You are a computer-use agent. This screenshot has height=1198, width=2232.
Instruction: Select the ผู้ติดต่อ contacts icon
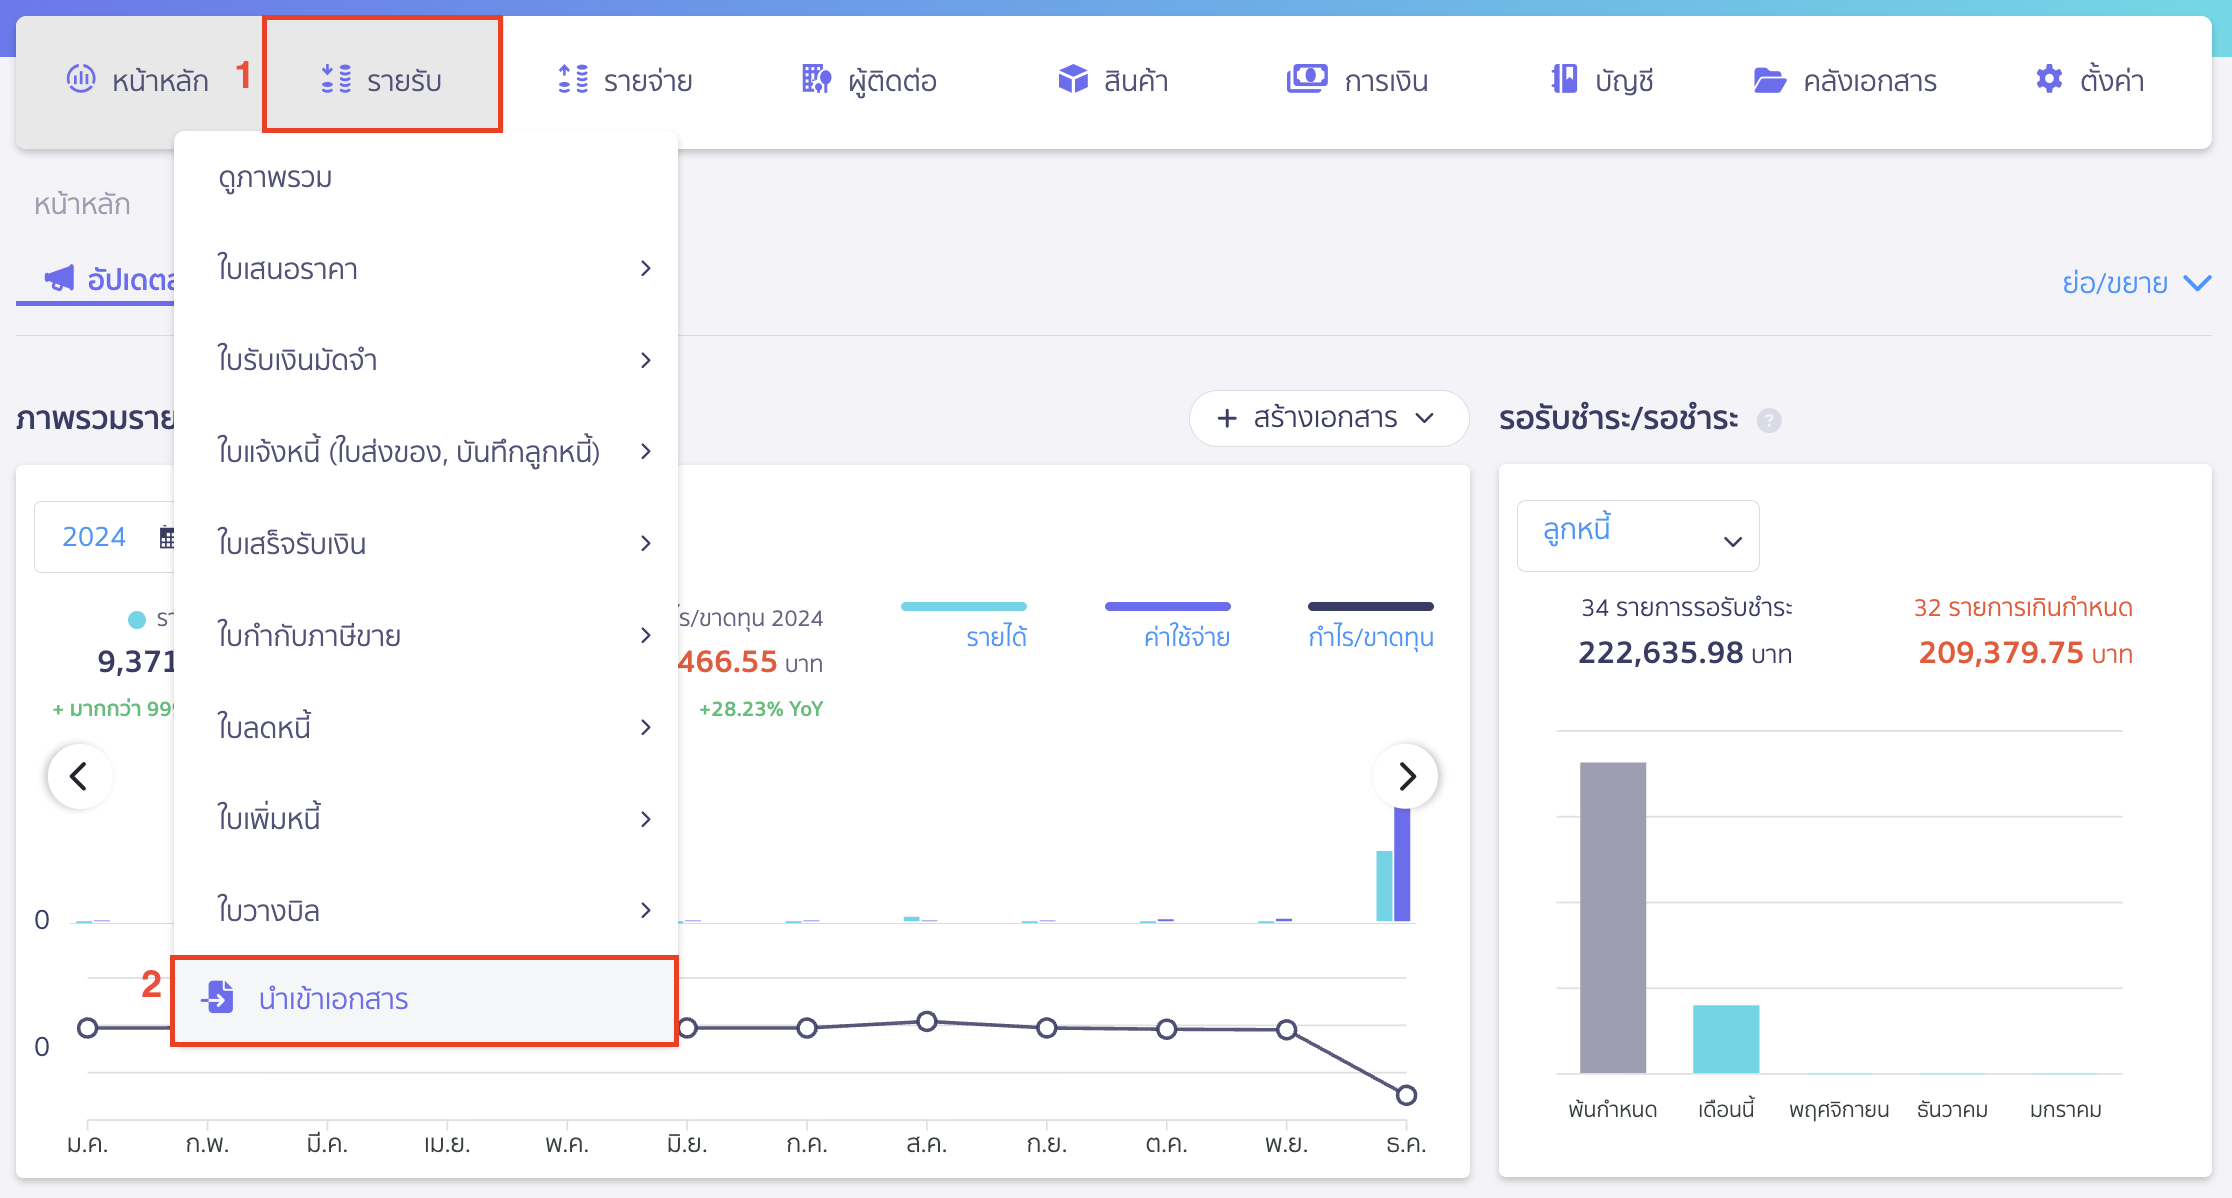[x=816, y=80]
